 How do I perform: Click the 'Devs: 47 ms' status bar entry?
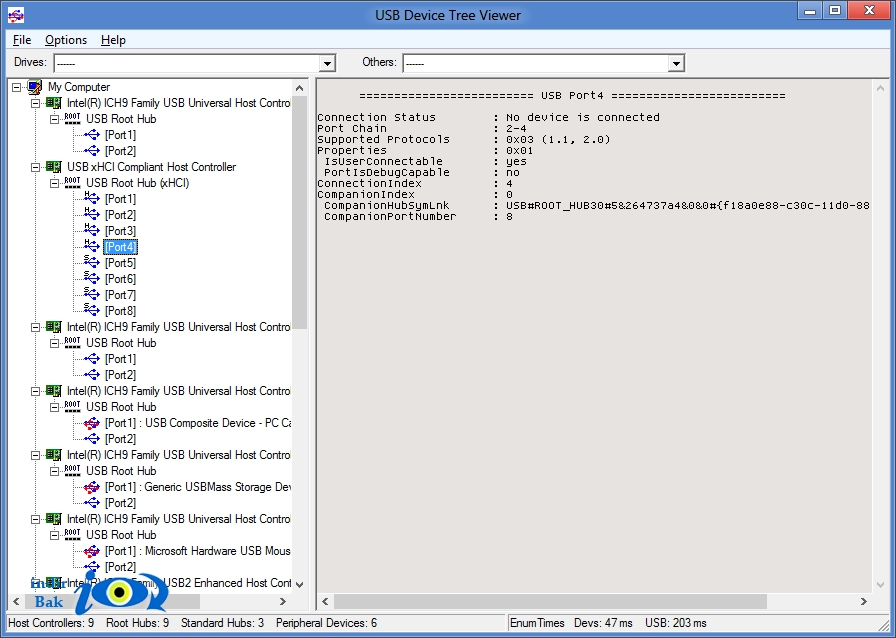pos(603,623)
